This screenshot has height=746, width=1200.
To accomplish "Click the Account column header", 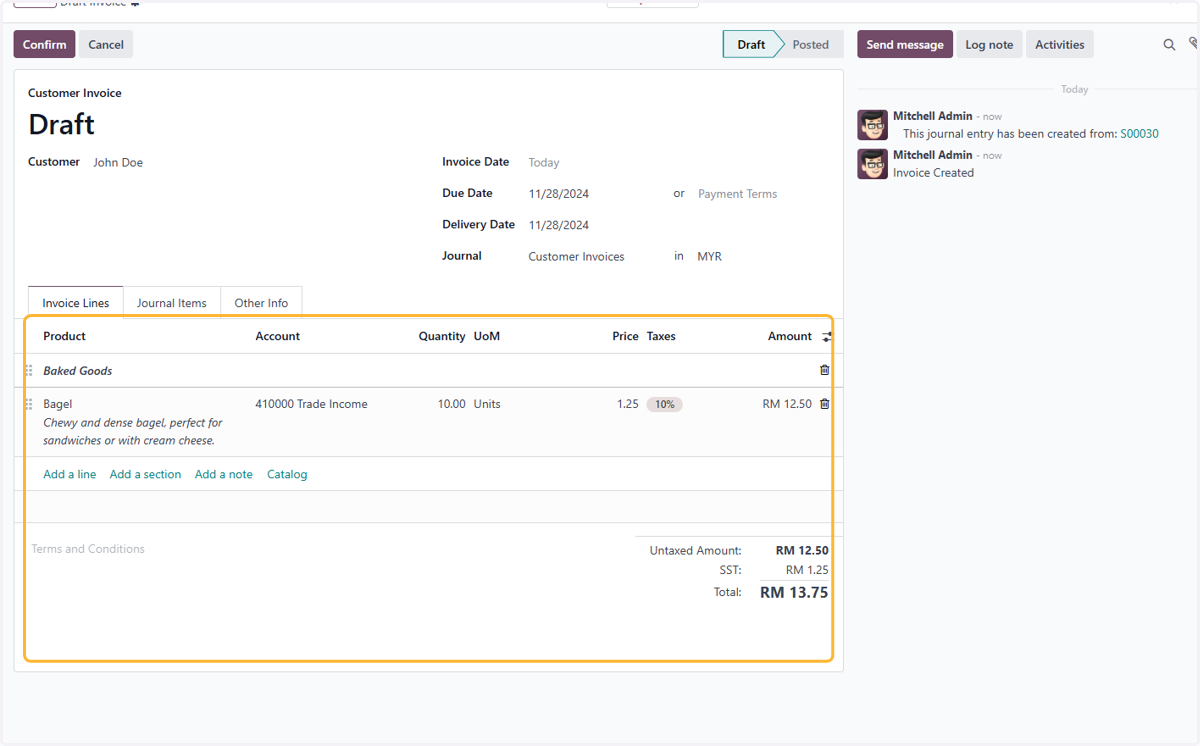I will point(277,336).
